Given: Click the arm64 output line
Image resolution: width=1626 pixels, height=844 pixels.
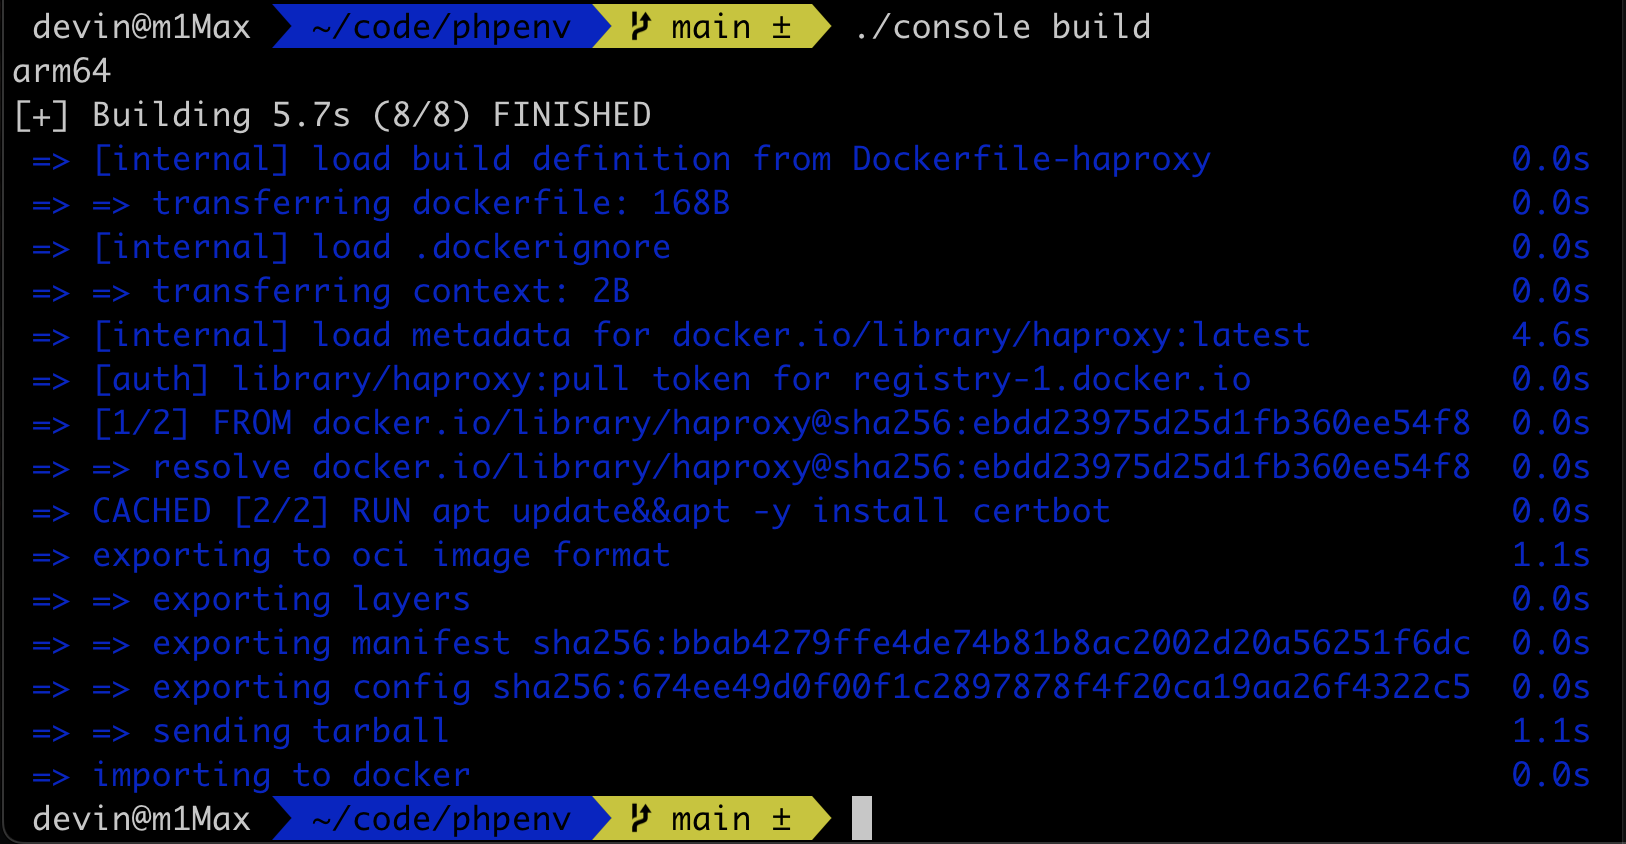Looking at the screenshot, I should click(62, 71).
